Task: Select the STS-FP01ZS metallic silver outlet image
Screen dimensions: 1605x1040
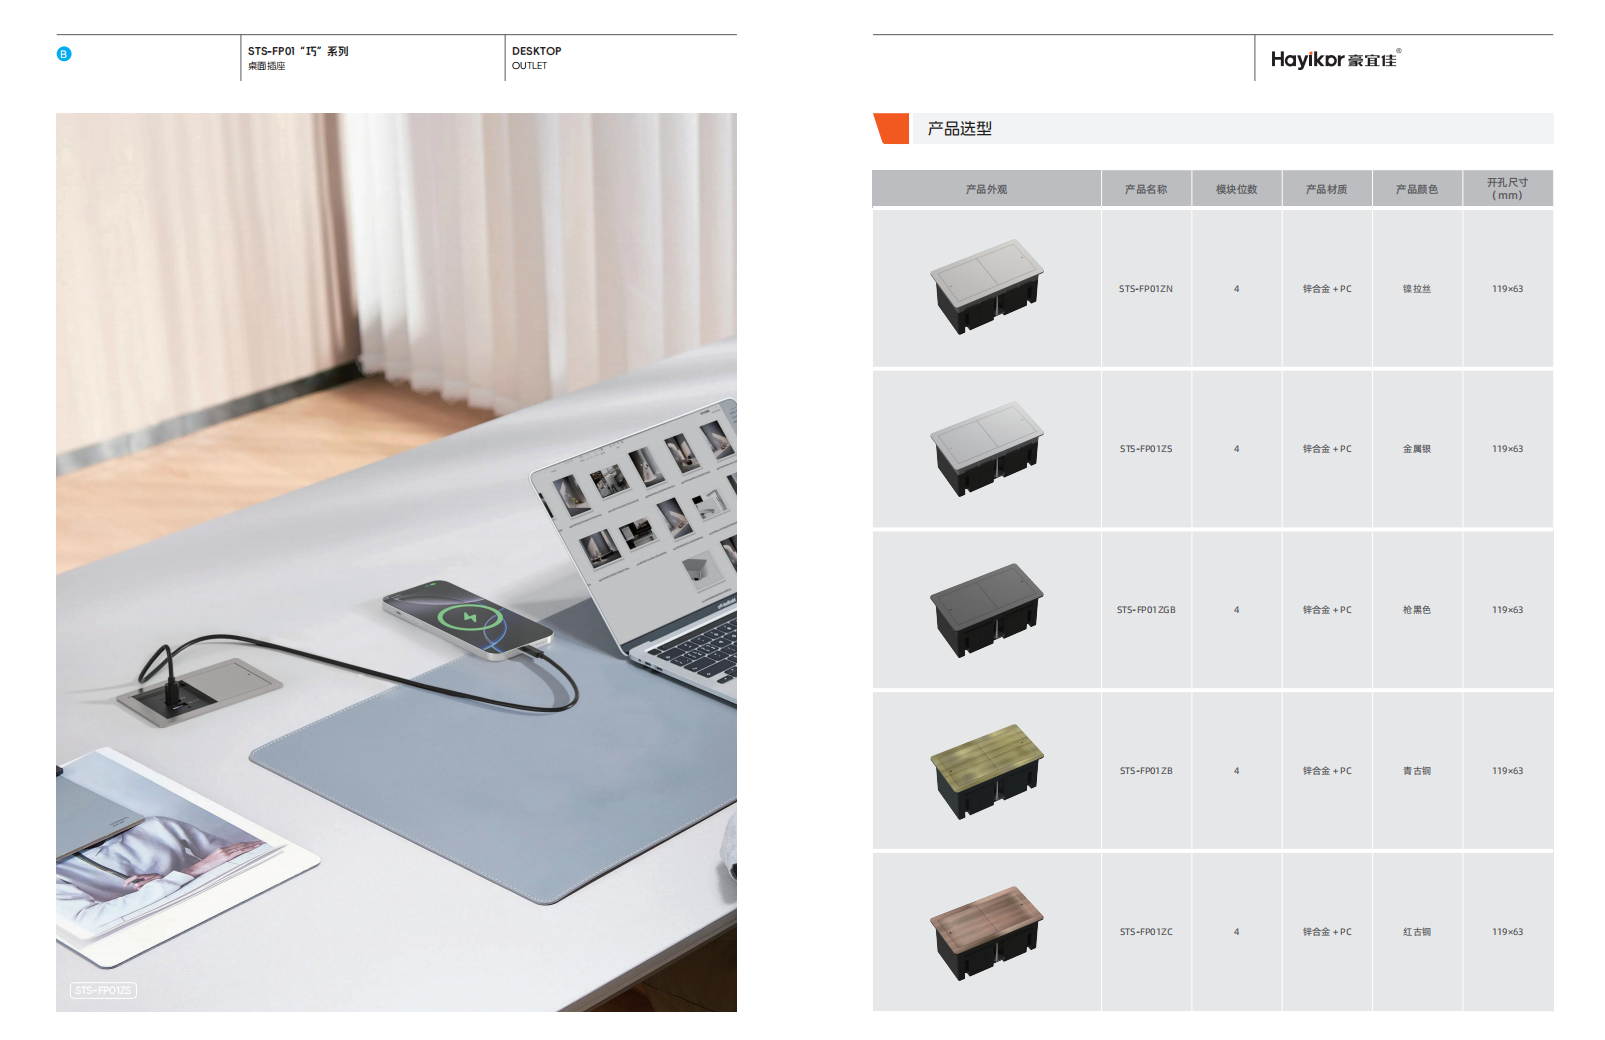Action: pyautogui.click(x=986, y=449)
